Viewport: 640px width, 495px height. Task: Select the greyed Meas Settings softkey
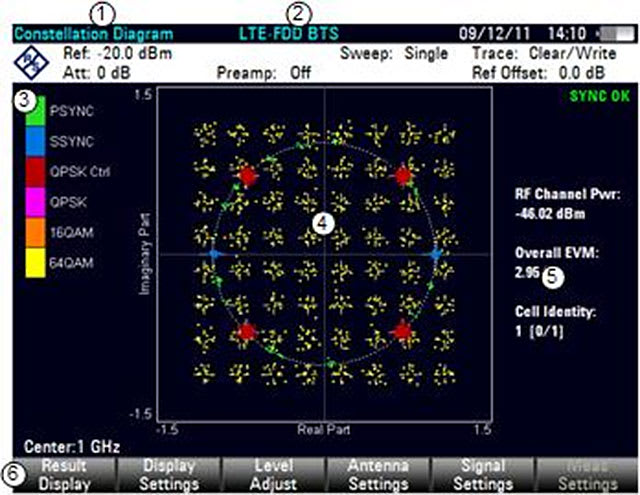coord(587,475)
